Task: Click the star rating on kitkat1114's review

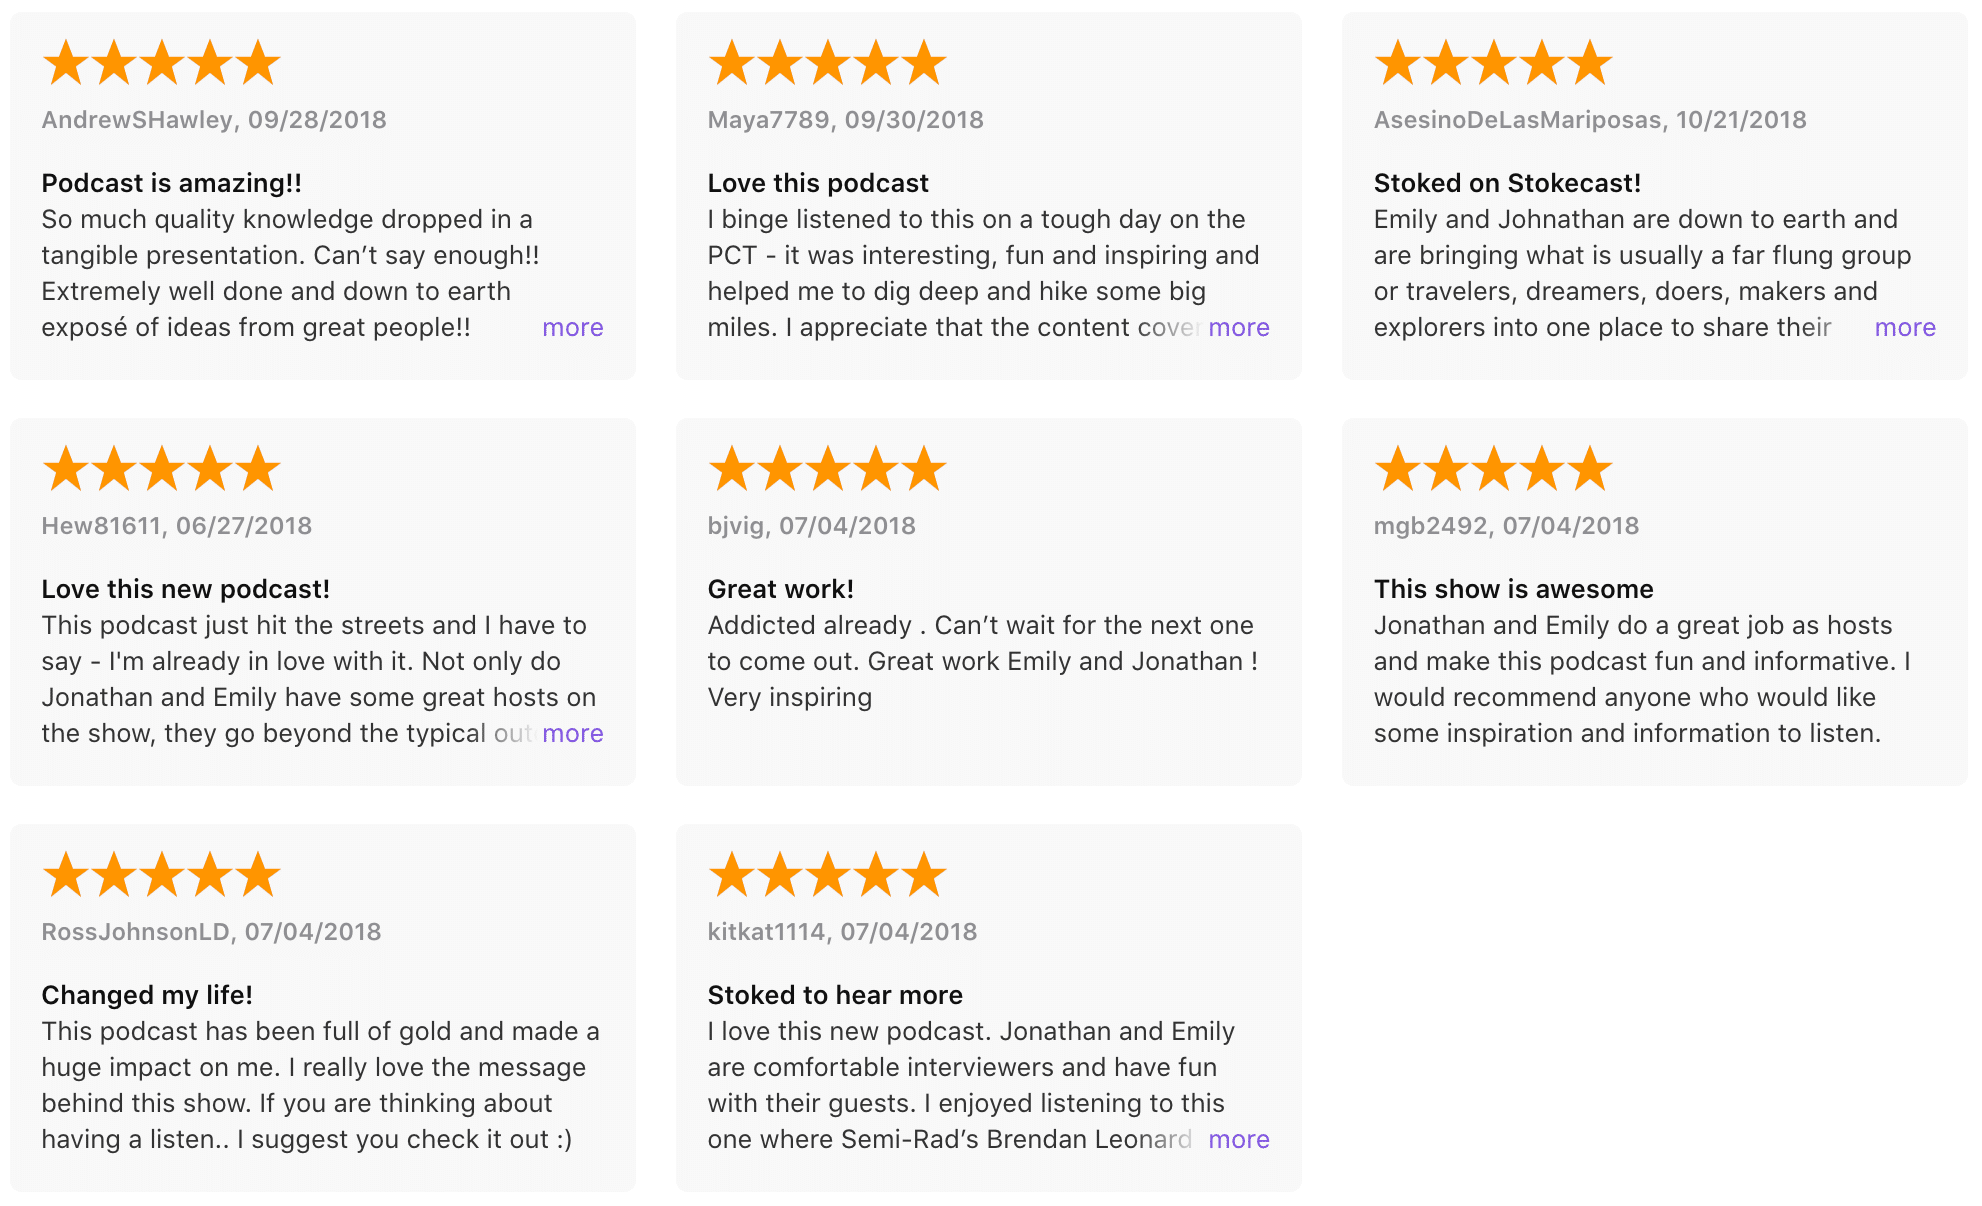Action: point(827,875)
